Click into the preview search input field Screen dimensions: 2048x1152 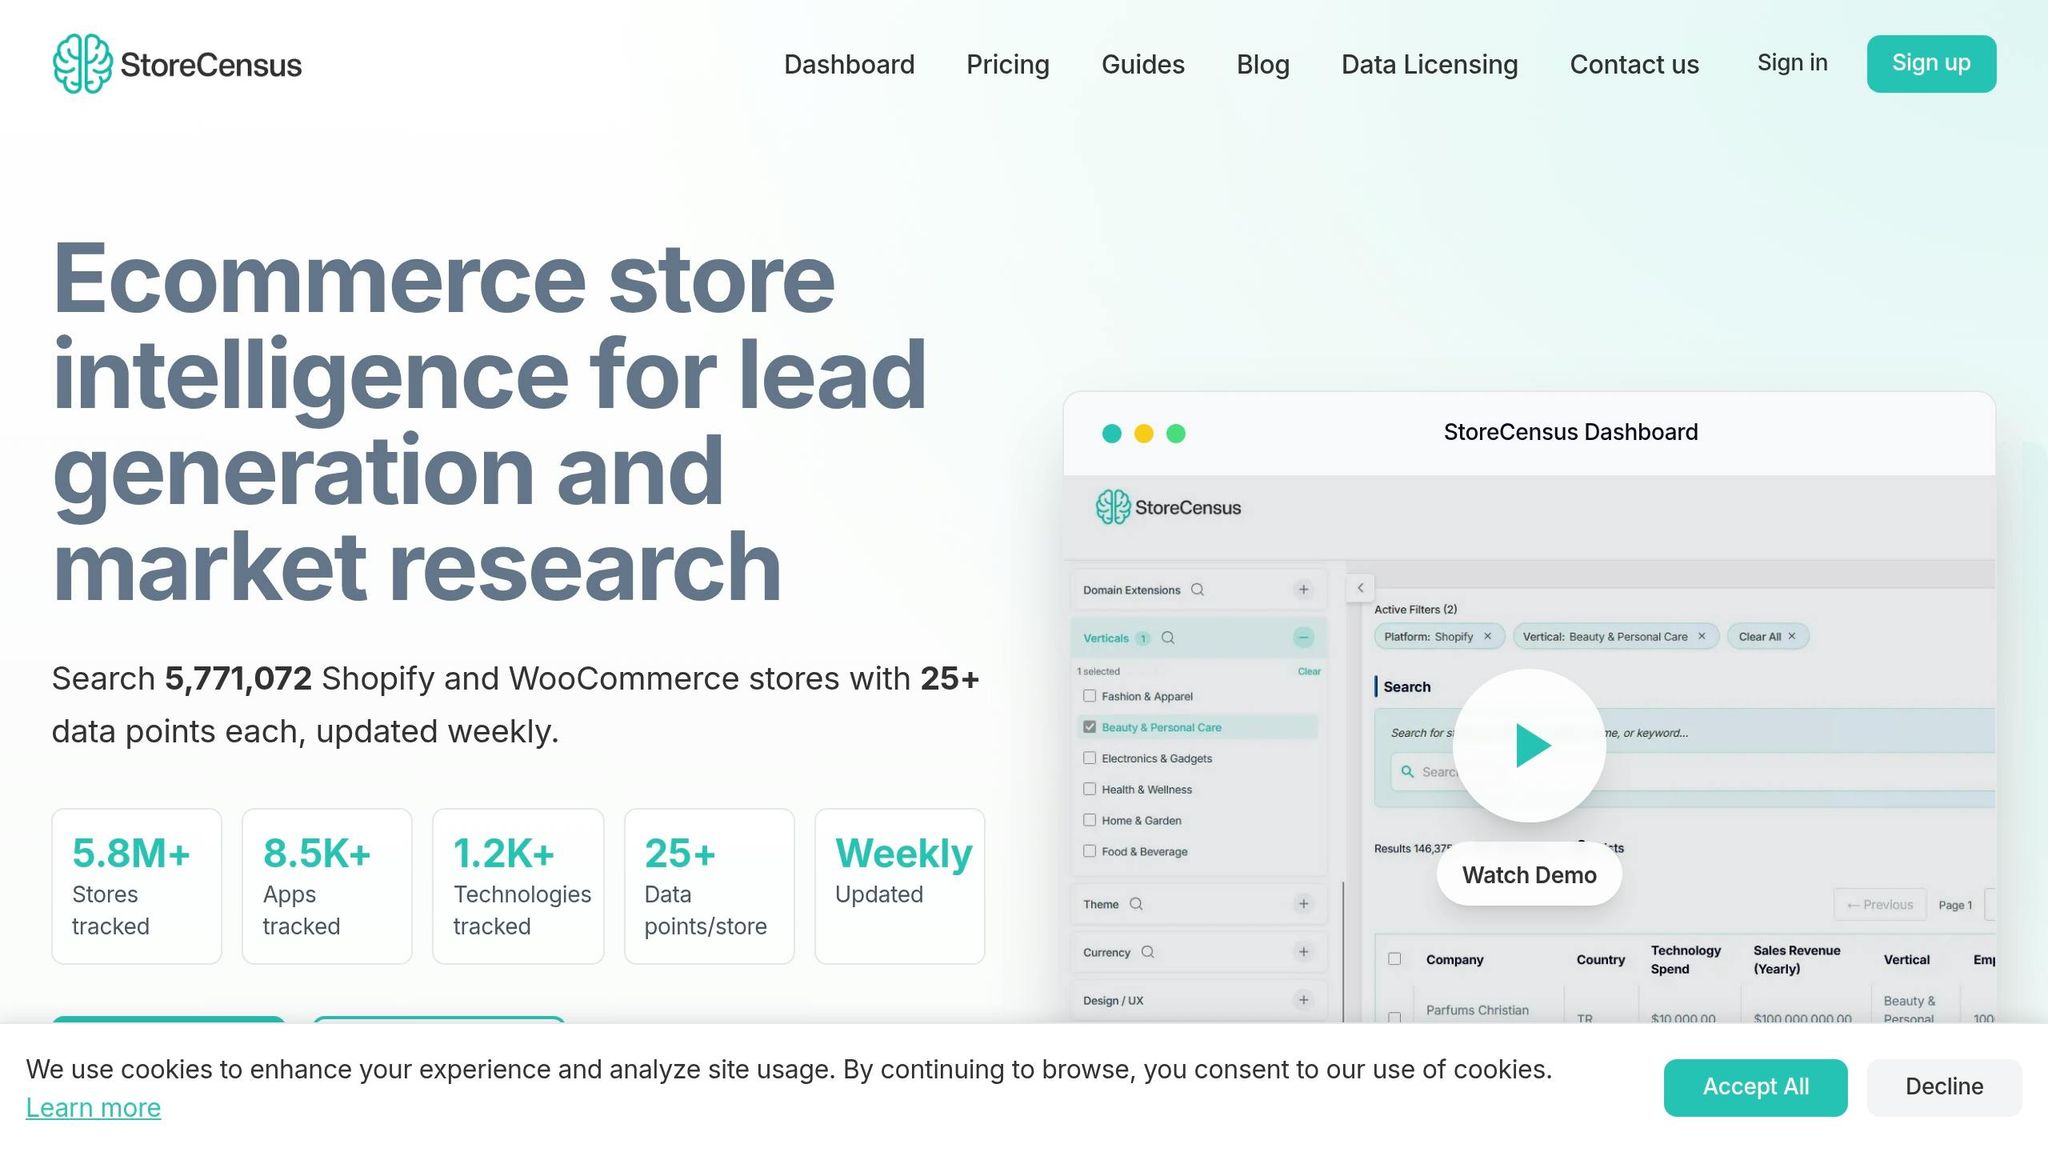[1692, 772]
